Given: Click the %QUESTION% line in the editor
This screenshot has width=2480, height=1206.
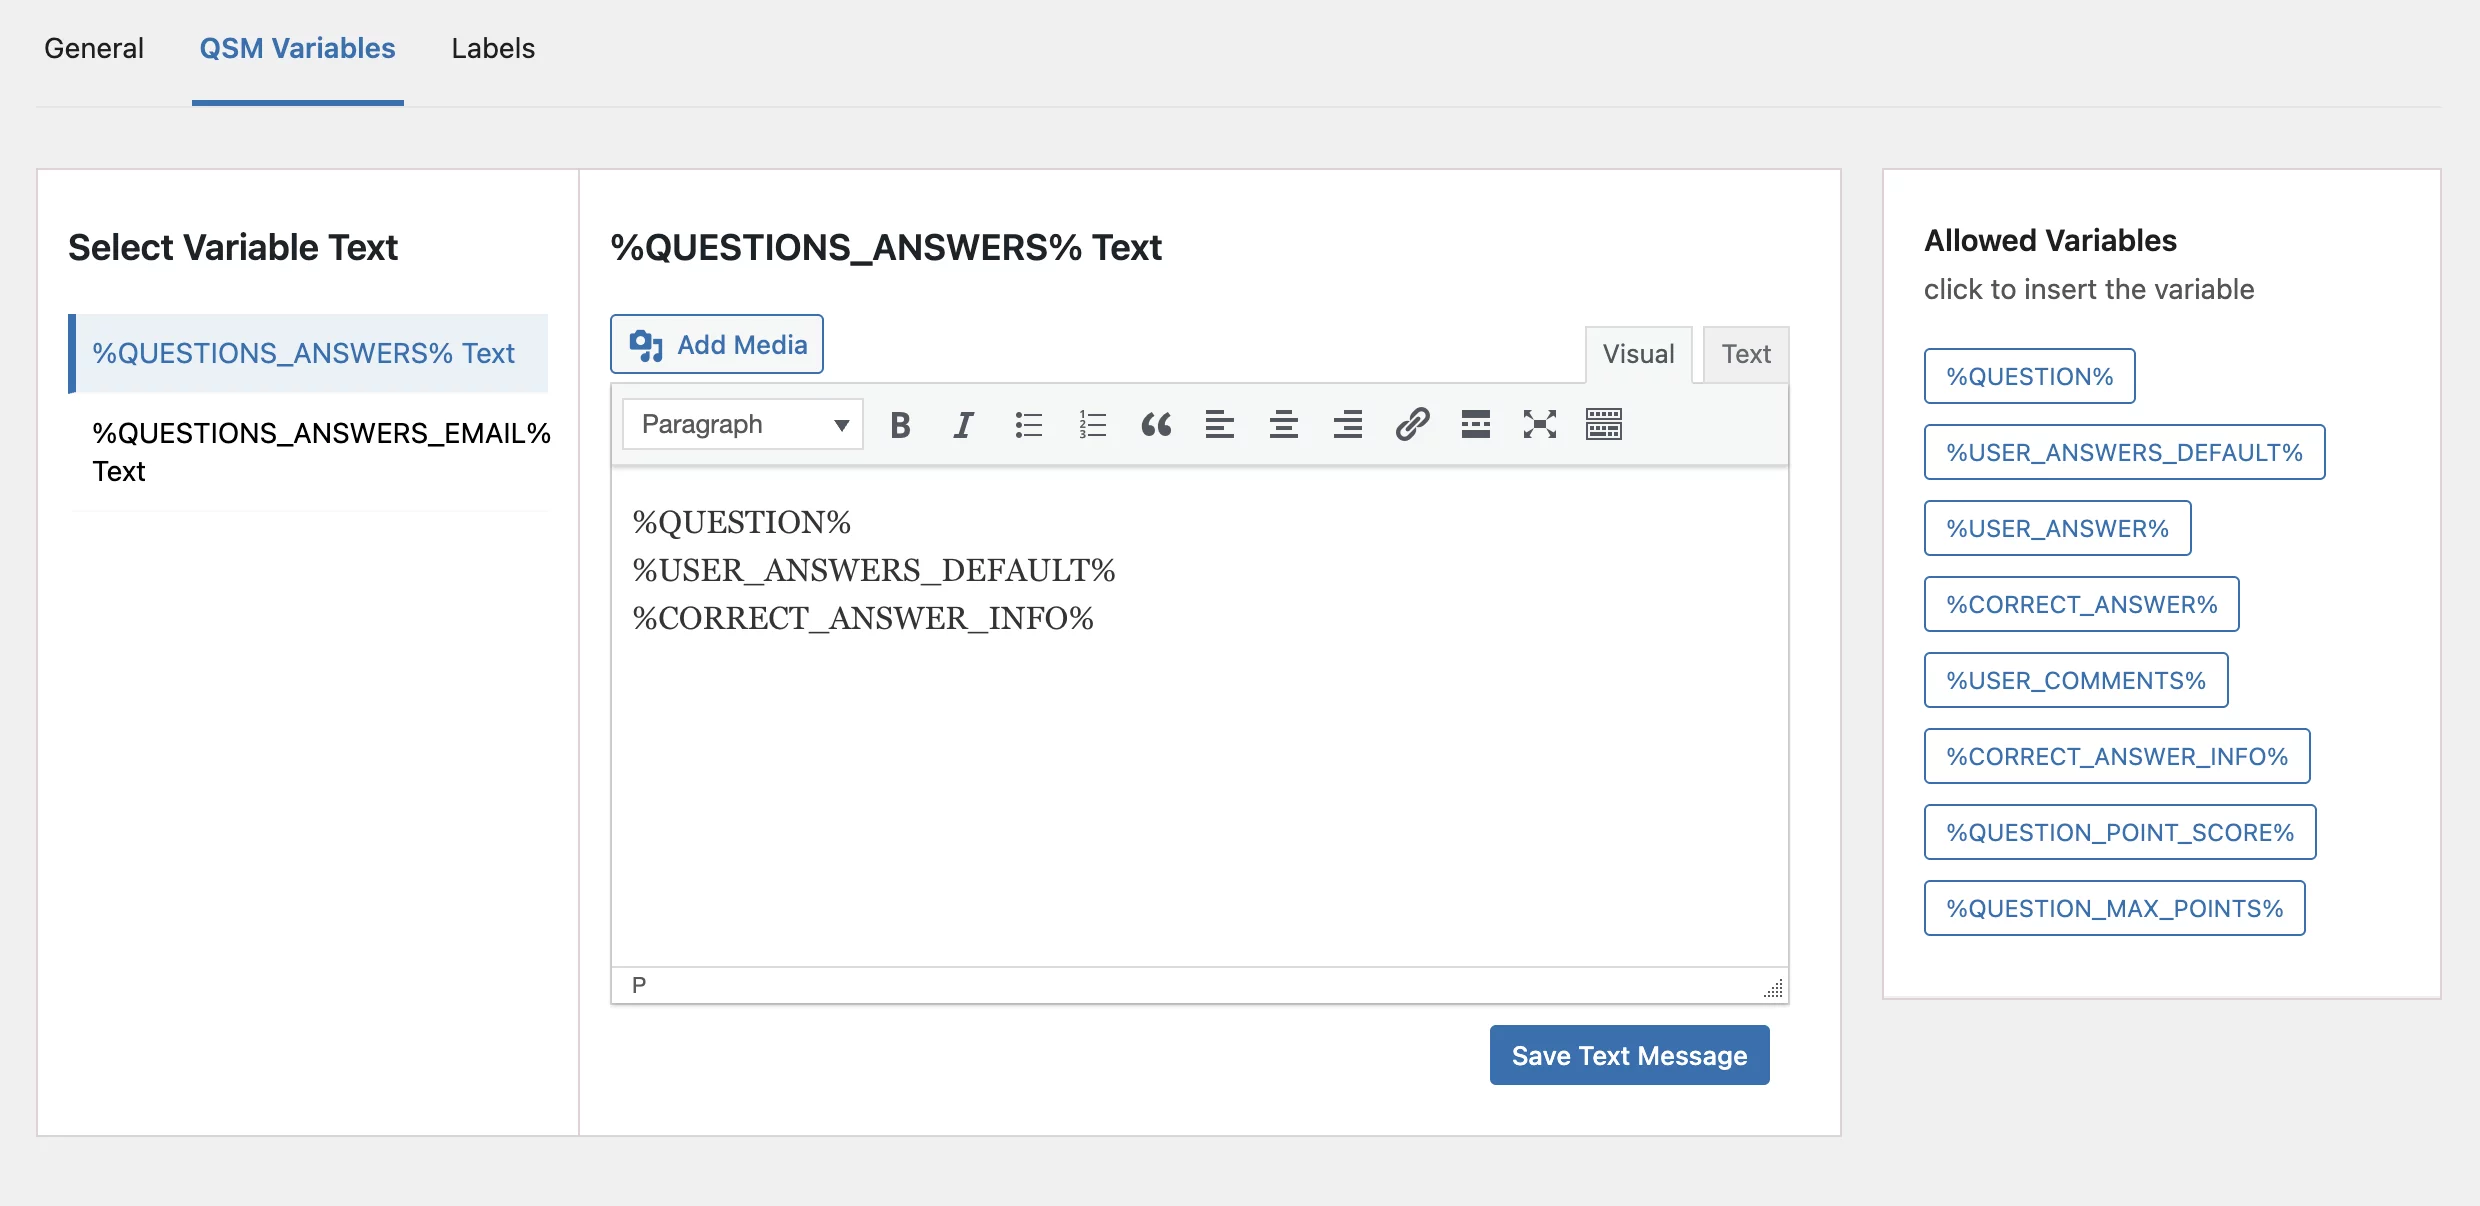Looking at the screenshot, I should 742,522.
